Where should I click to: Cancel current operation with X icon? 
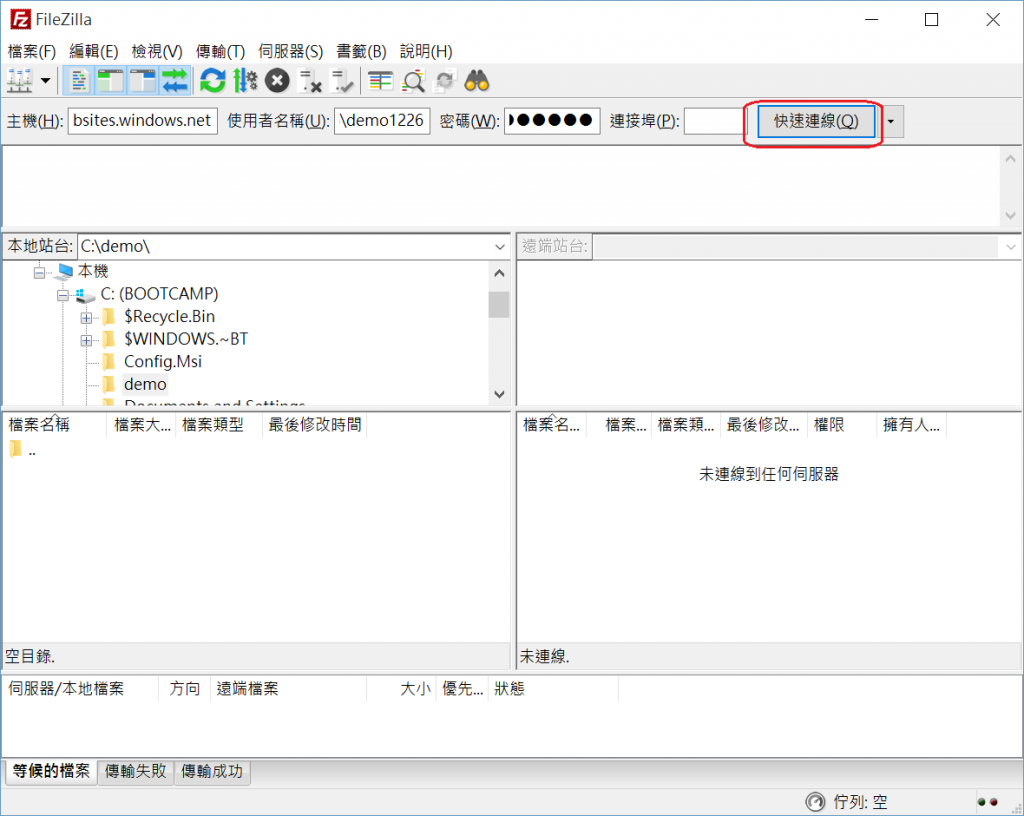point(277,81)
